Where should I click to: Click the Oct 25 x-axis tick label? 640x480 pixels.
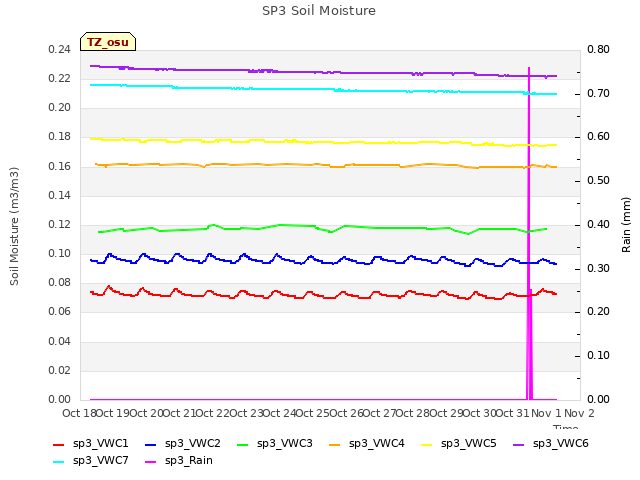(313, 413)
